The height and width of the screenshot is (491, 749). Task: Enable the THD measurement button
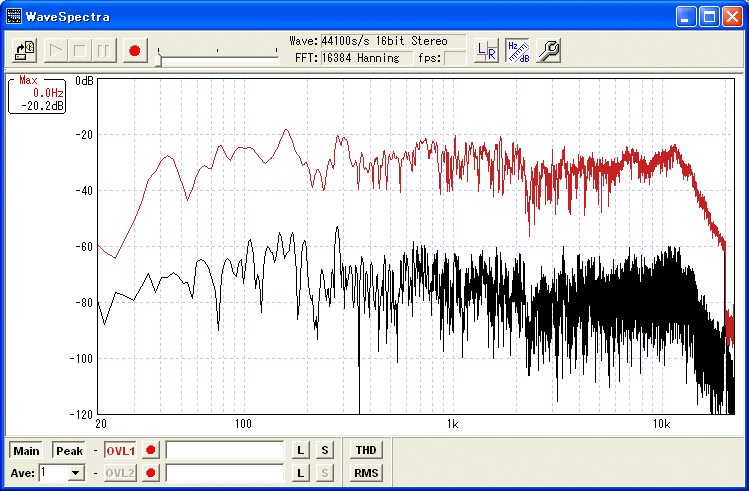coord(365,451)
